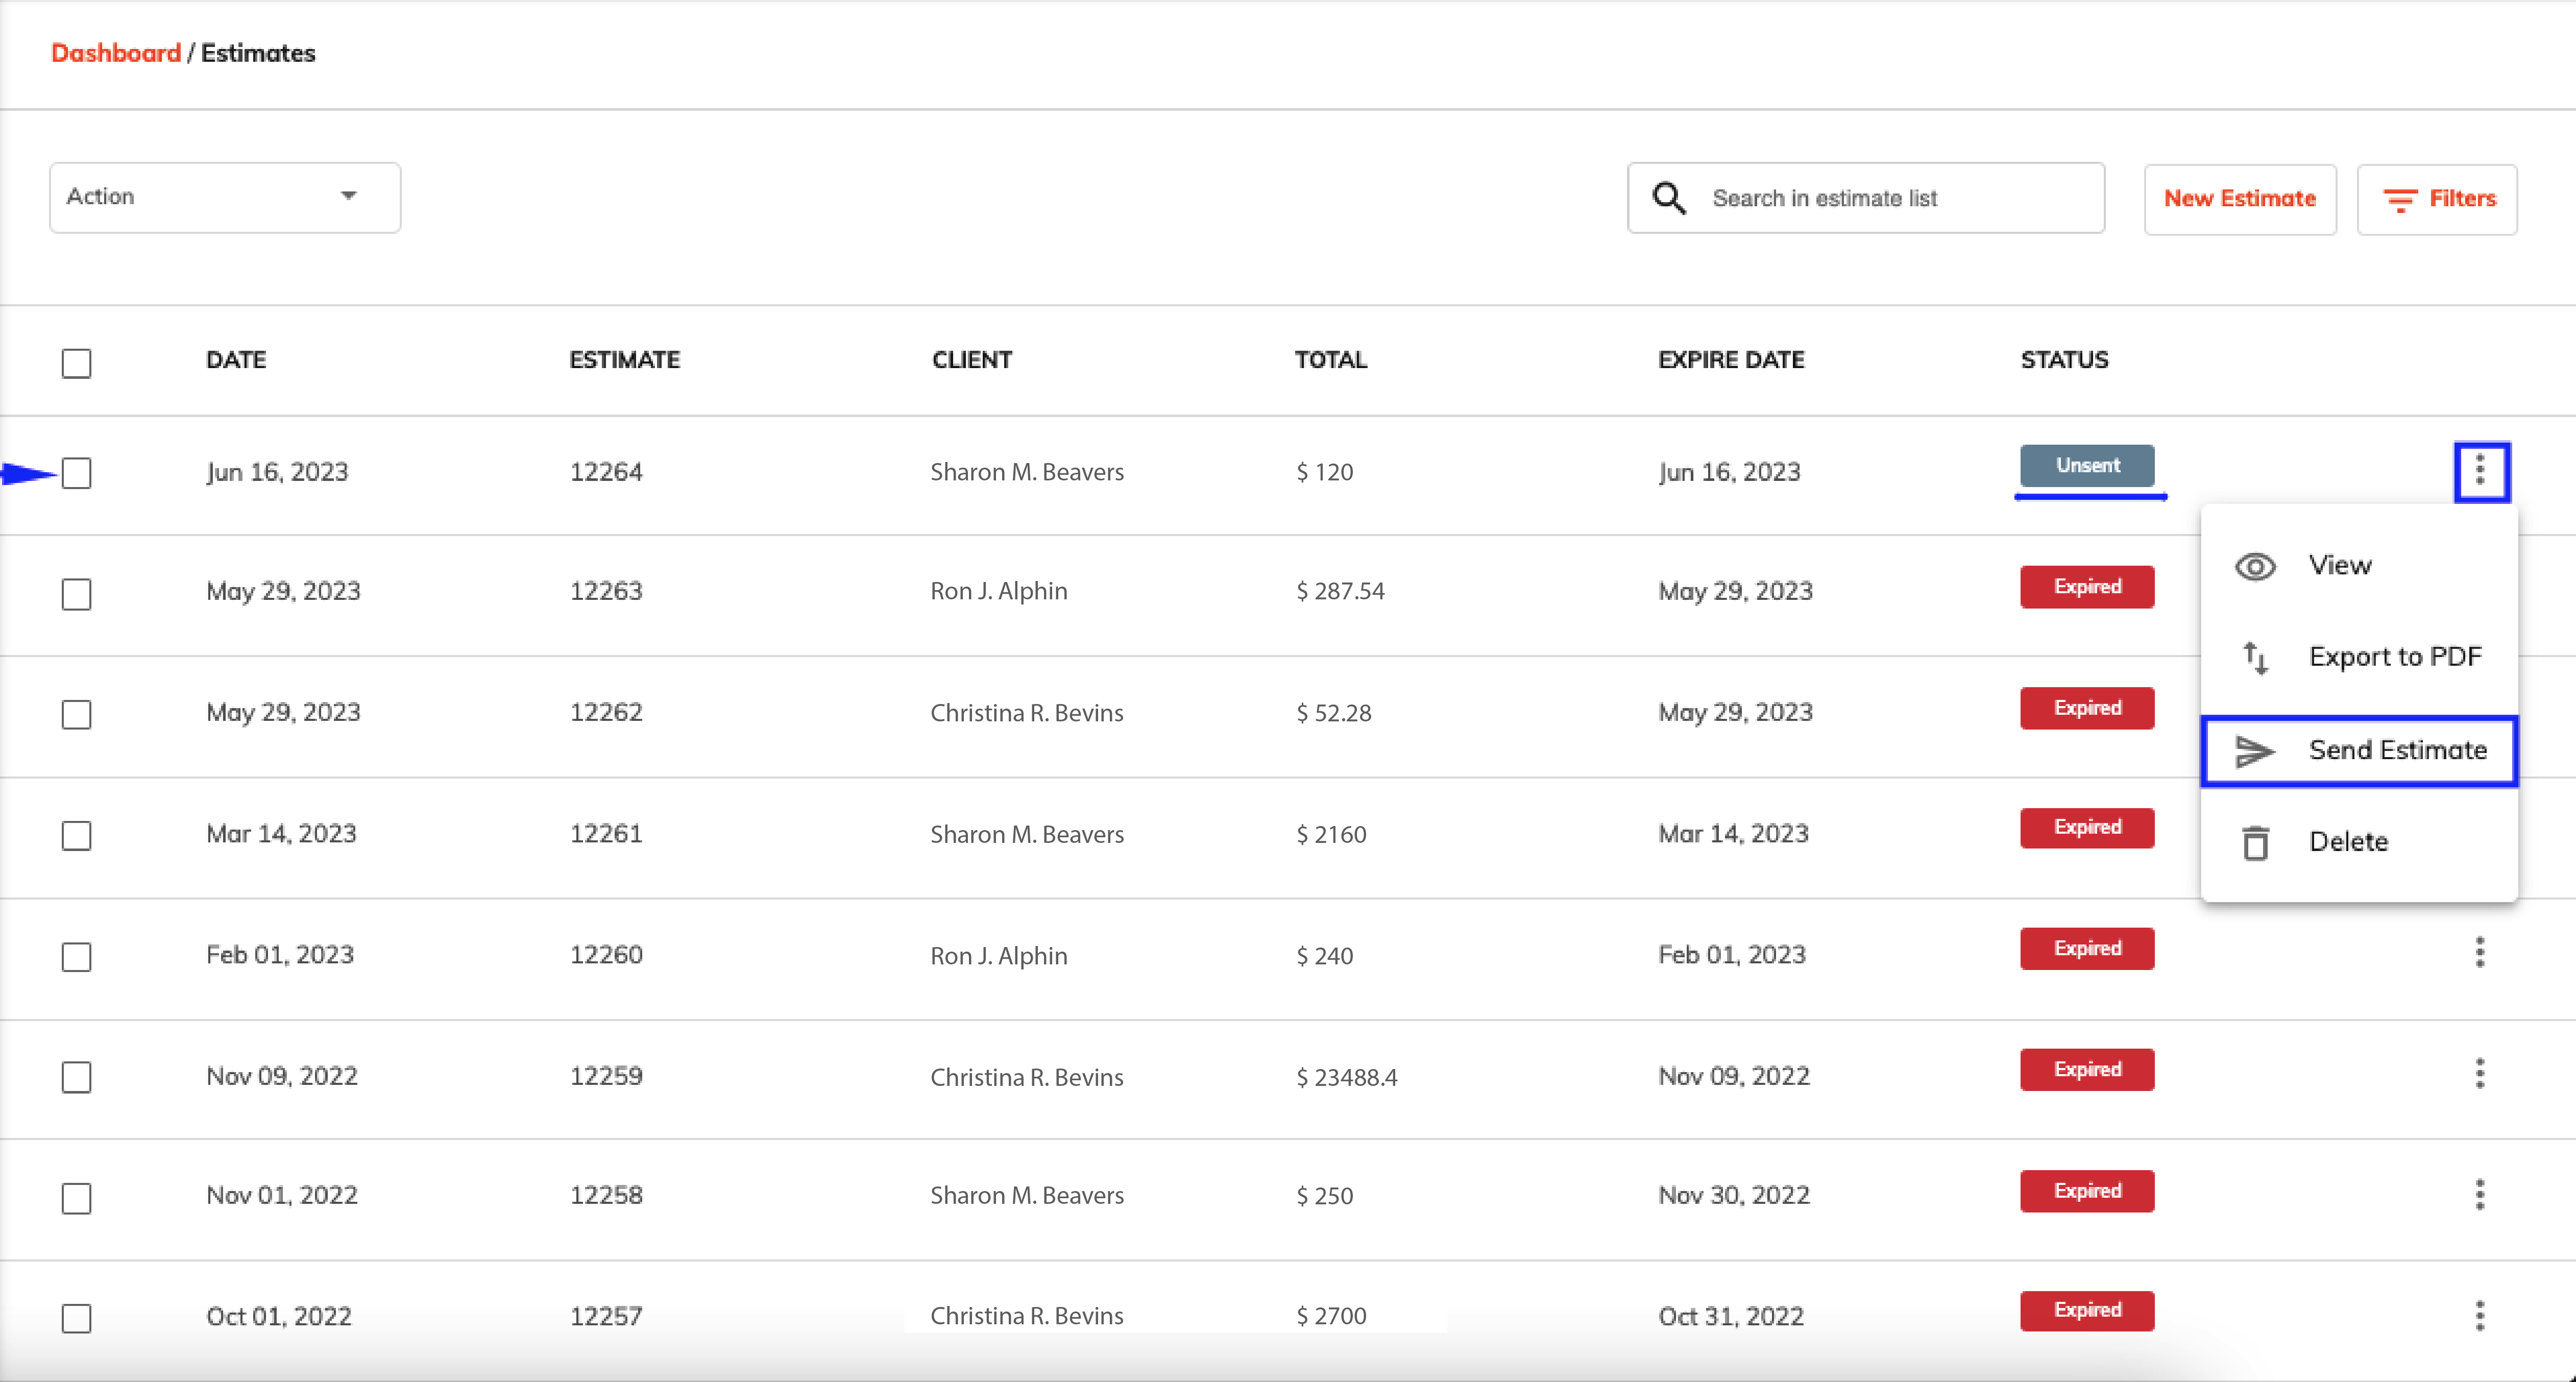Select Send Estimate from the menu
The height and width of the screenshot is (1382, 2576).
tap(2359, 750)
